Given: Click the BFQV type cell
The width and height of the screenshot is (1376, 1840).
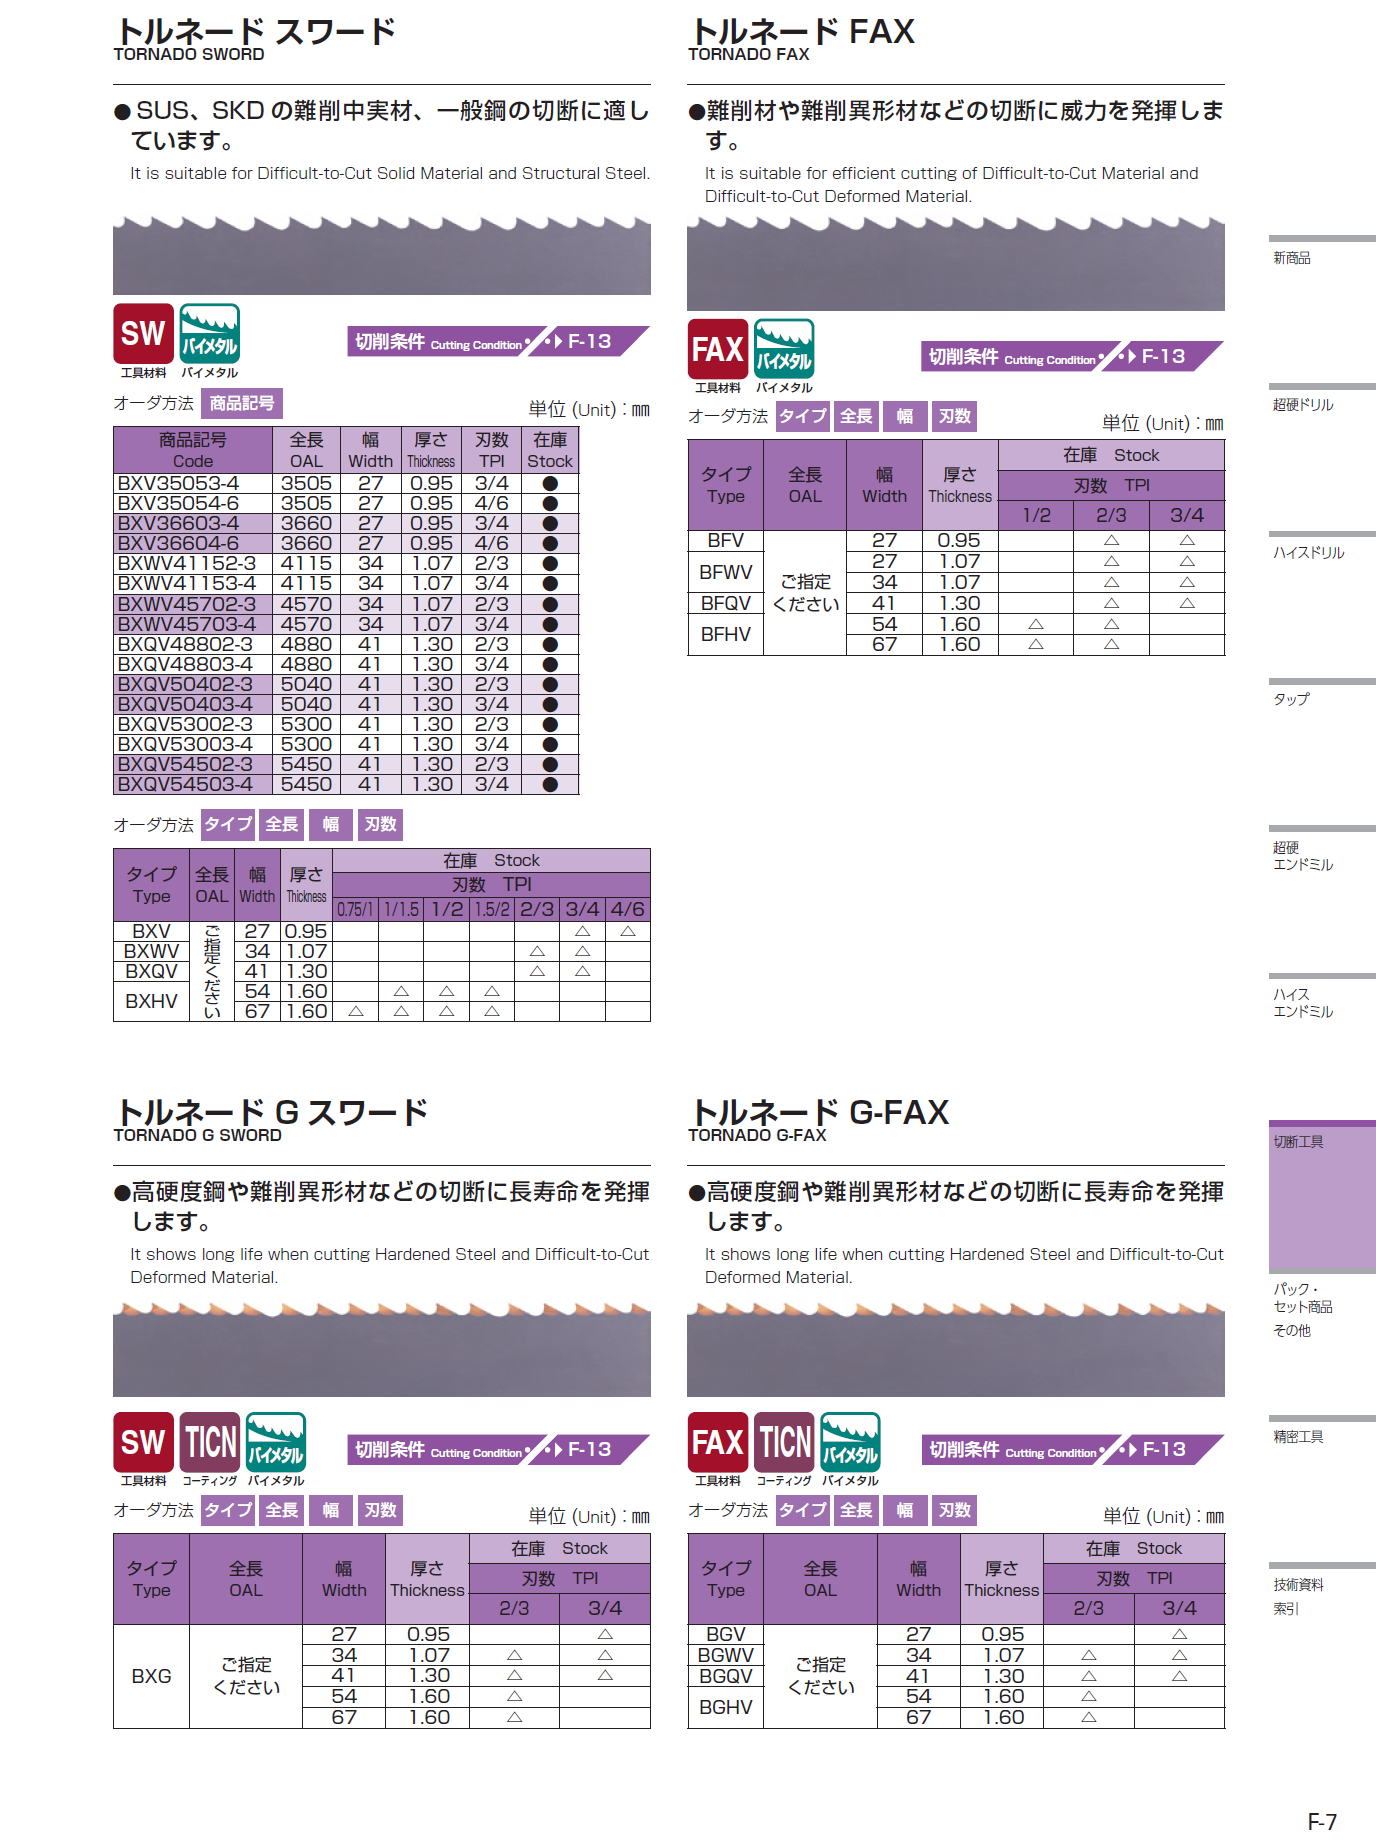Looking at the screenshot, I should tap(726, 603).
